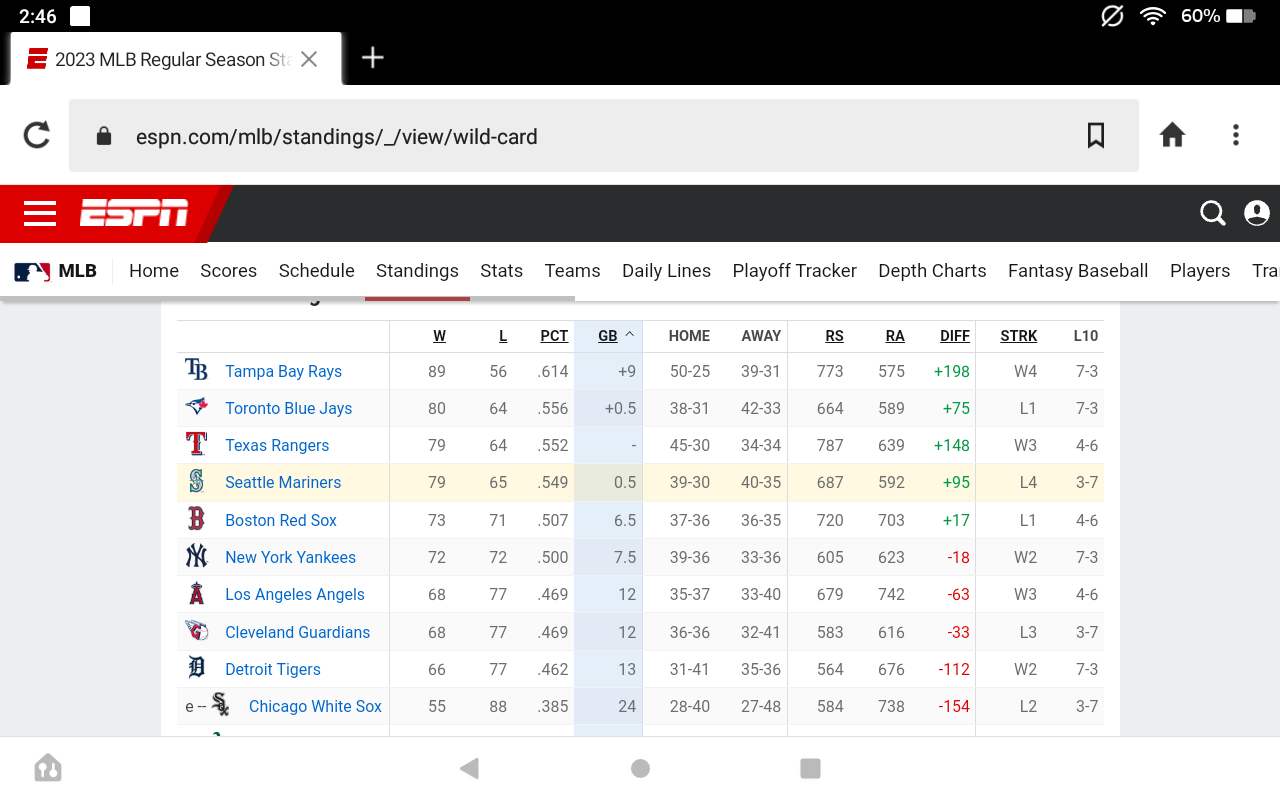Open ESPN search magnifier
This screenshot has height=800, width=1280.
click(1212, 213)
